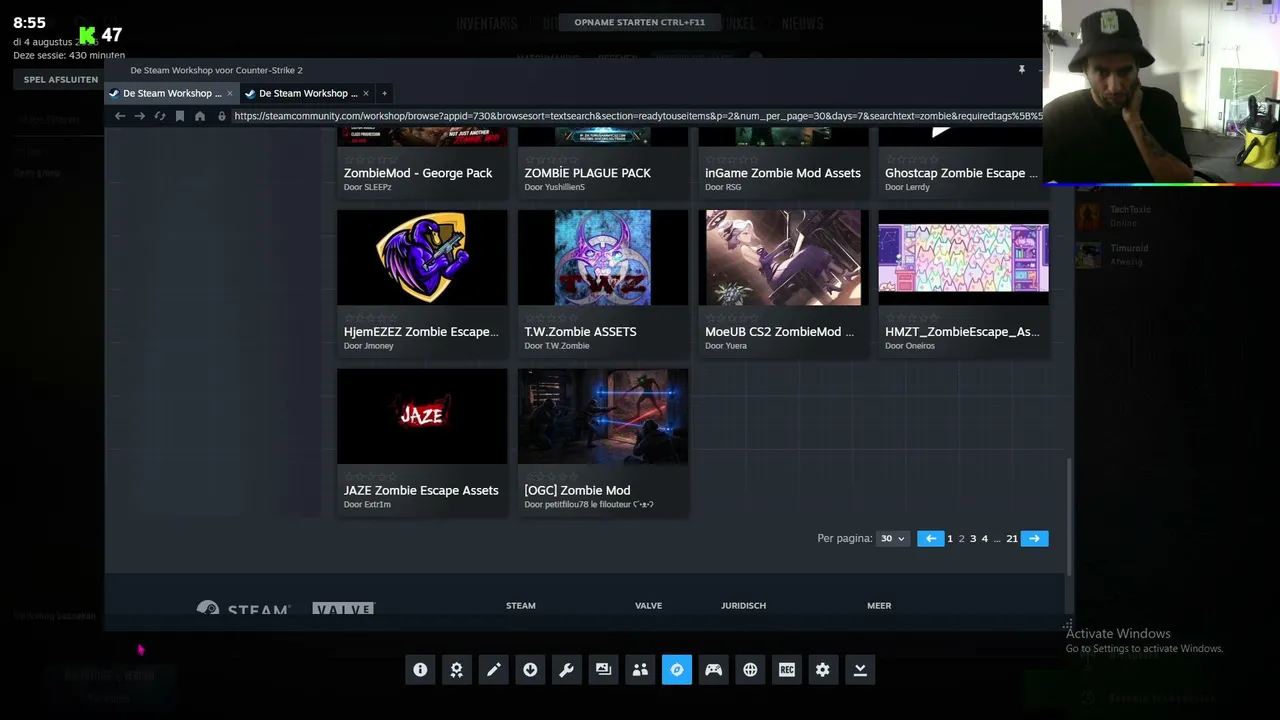Click the padlock site security icon

(222, 116)
